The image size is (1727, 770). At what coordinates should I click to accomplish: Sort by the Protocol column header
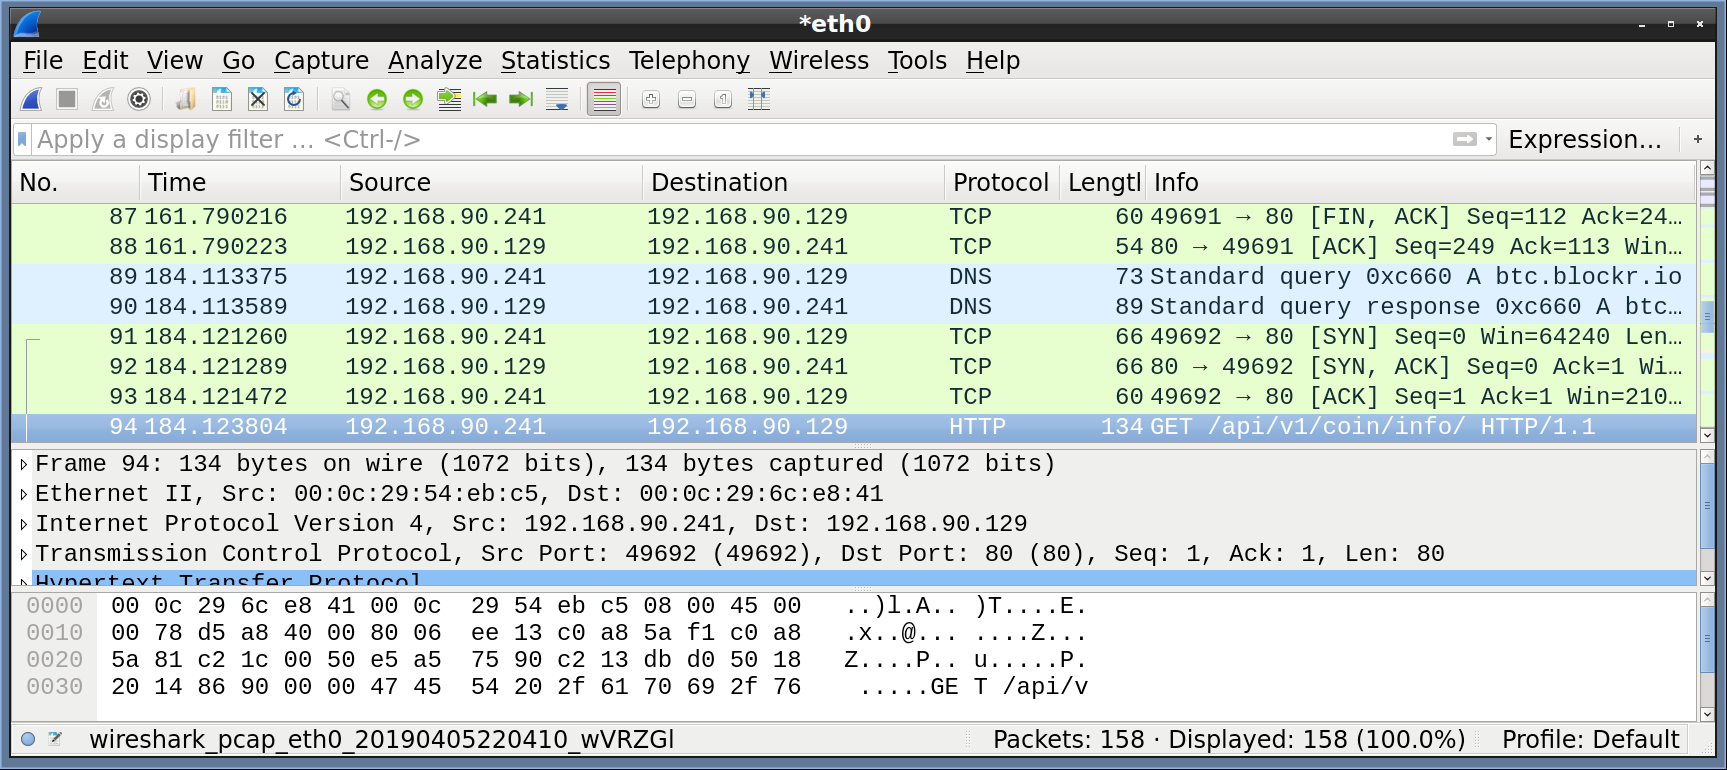point(1001,182)
